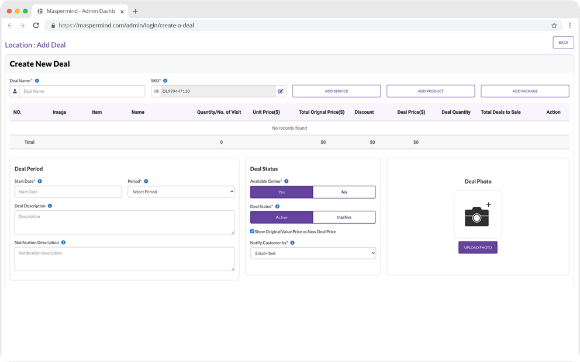Click the Period info icon
The width and height of the screenshot is (580, 362).
[x=146, y=181]
